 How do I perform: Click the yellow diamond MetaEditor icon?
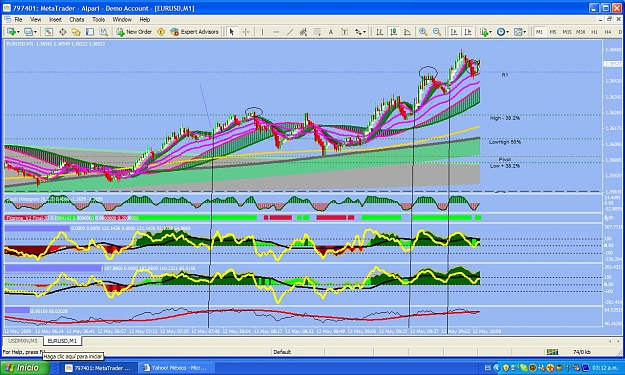161,32
